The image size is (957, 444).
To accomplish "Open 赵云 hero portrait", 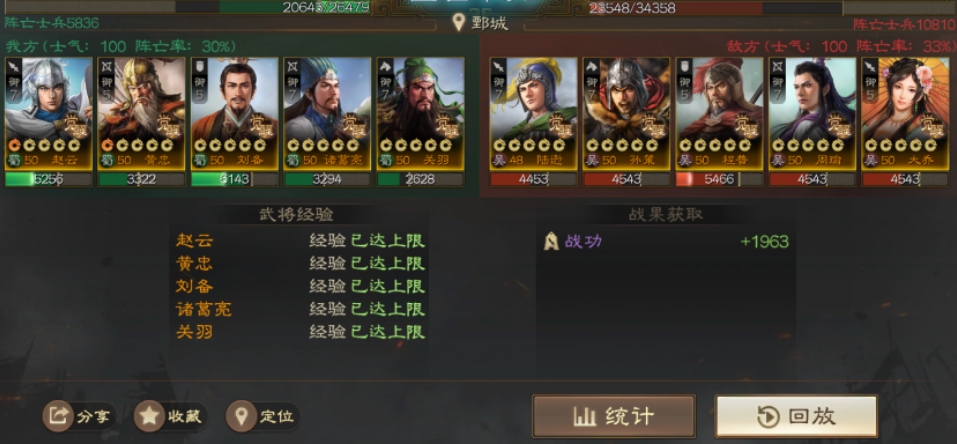I will [x=49, y=113].
